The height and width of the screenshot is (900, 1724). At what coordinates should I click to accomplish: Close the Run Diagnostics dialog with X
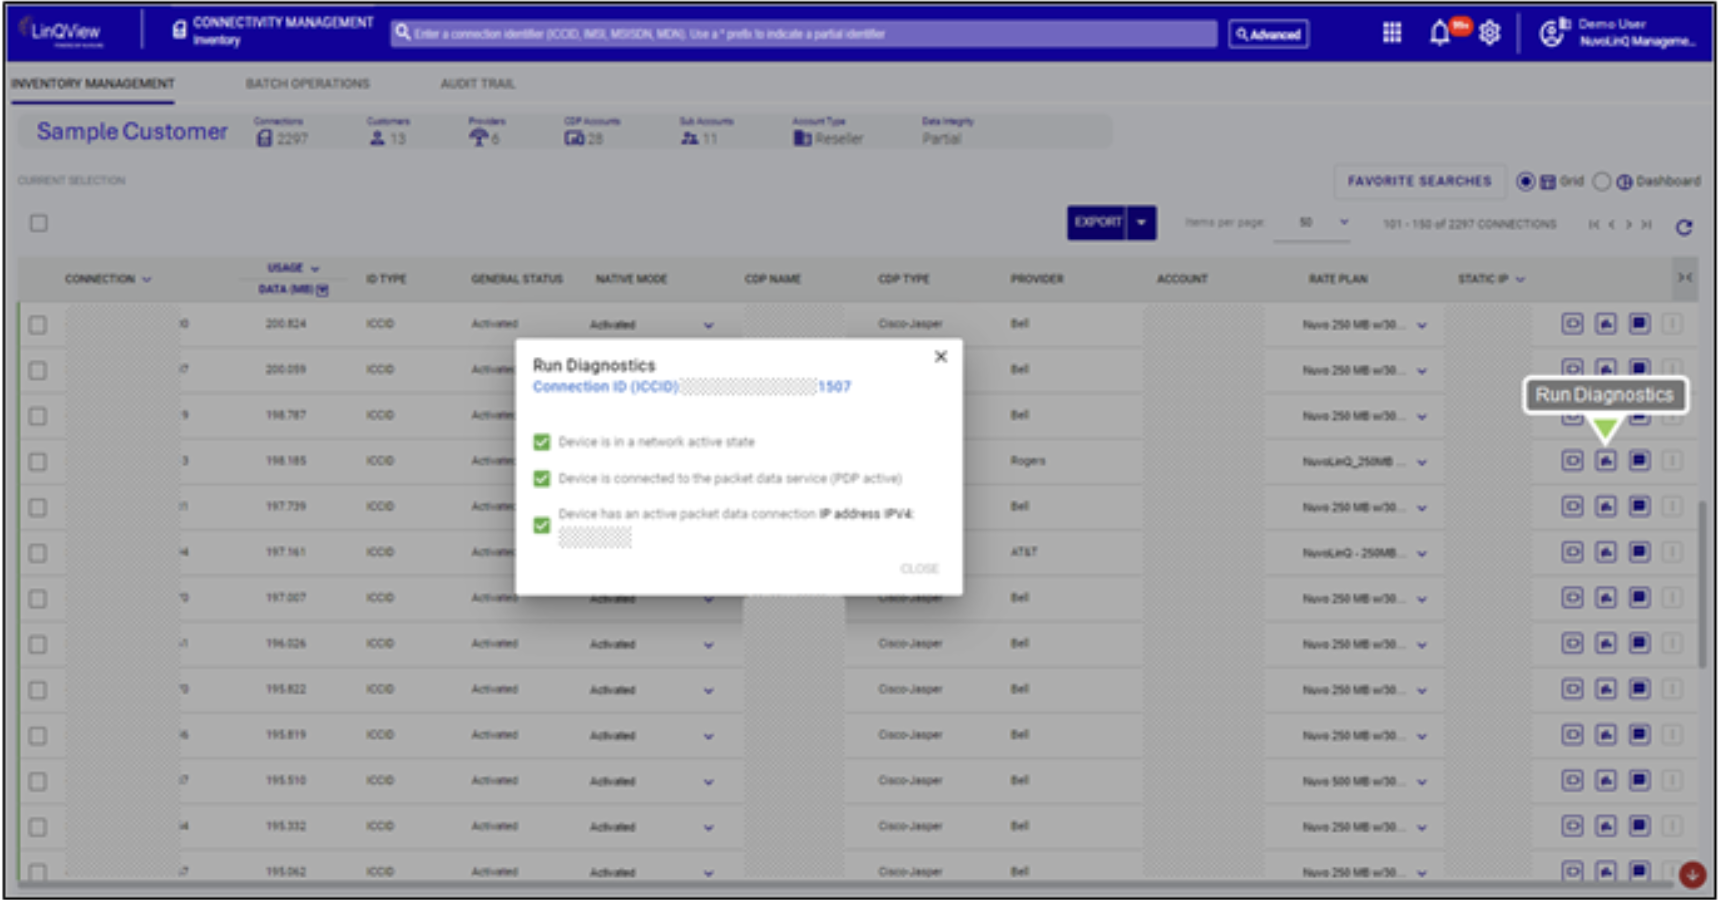940,357
